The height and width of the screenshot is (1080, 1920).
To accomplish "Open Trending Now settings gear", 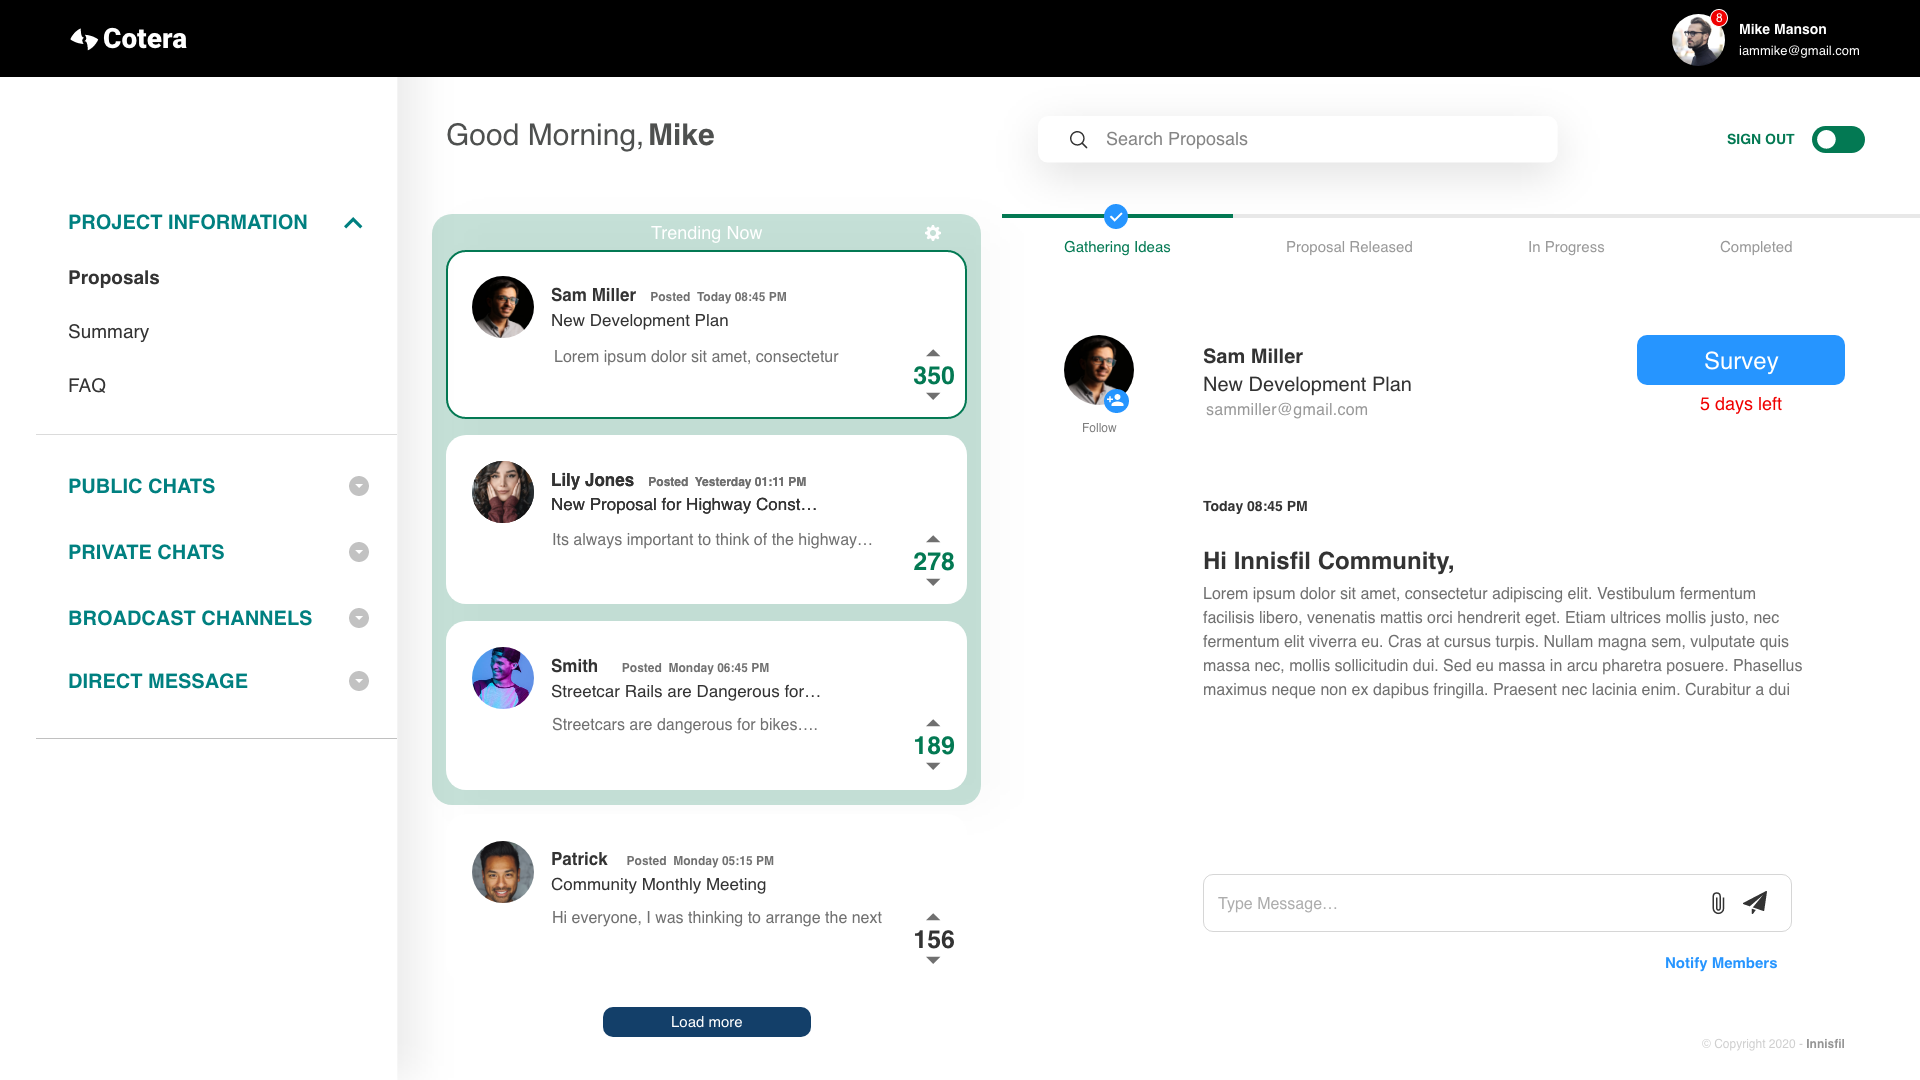I will [933, 233].
